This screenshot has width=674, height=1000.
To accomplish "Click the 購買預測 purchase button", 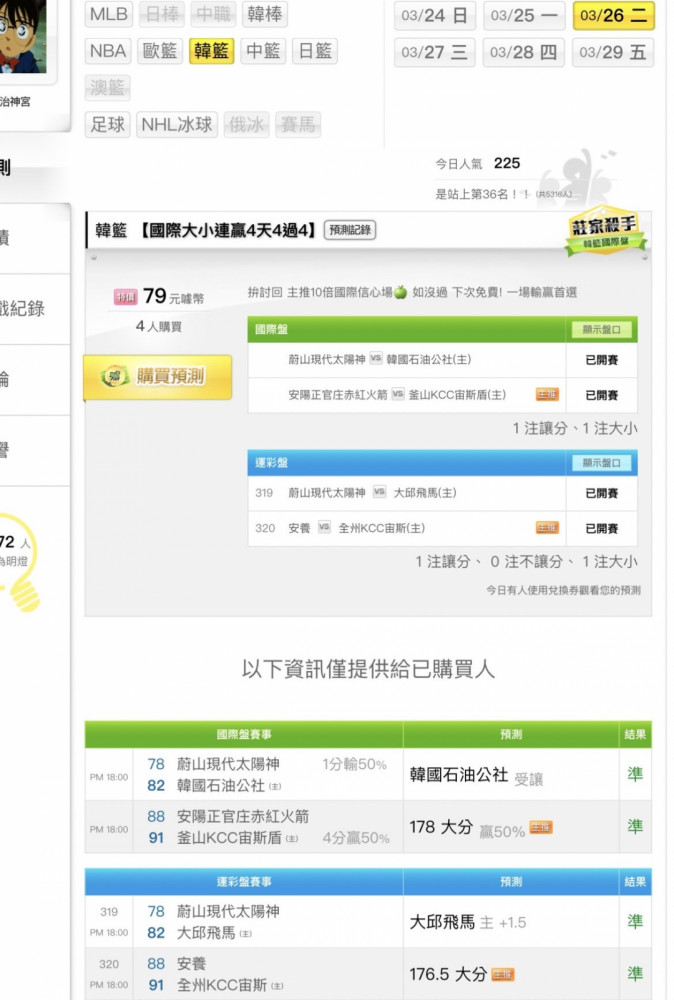I will coord(158,377).
